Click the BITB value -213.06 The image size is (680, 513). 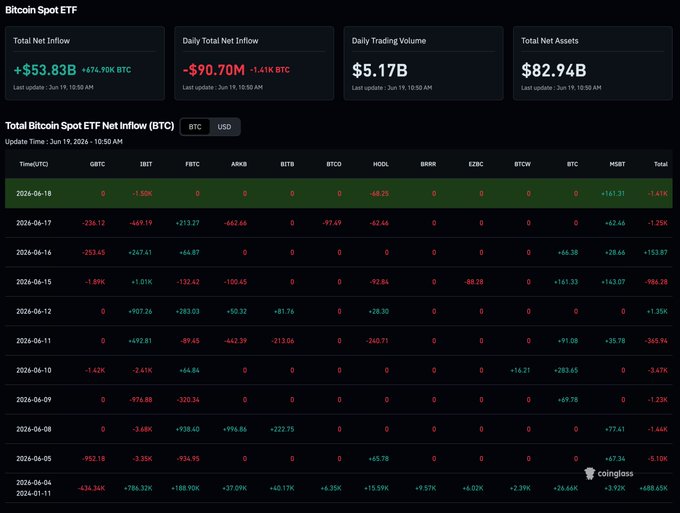(x=282, y=341)
